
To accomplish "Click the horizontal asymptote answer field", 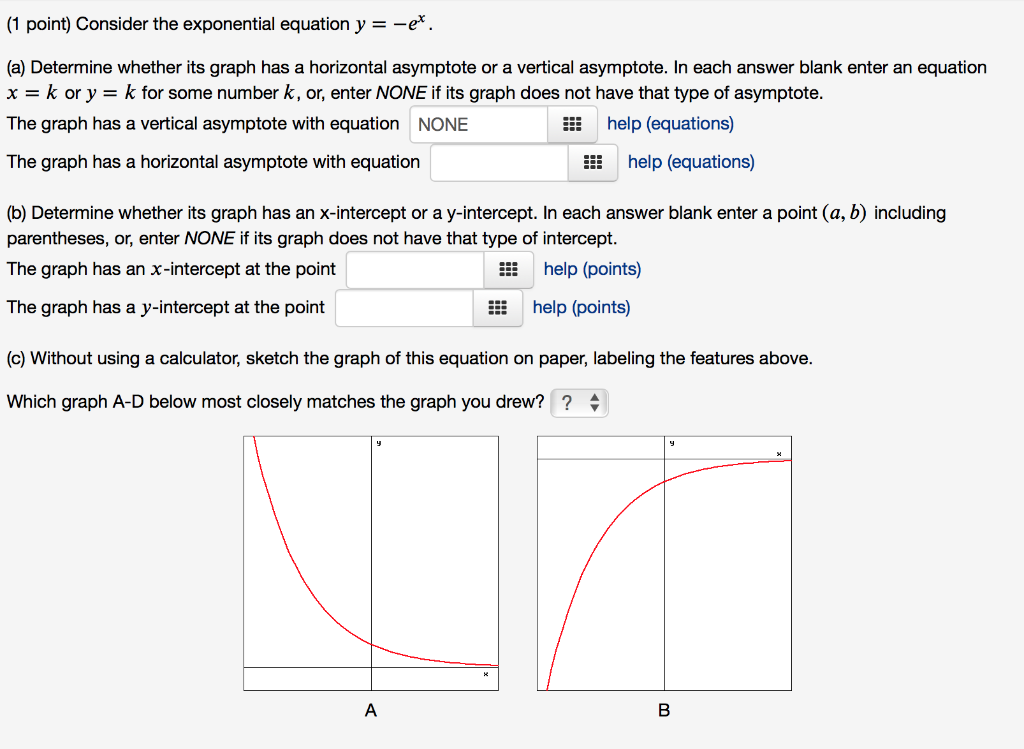I will [498, 162].
